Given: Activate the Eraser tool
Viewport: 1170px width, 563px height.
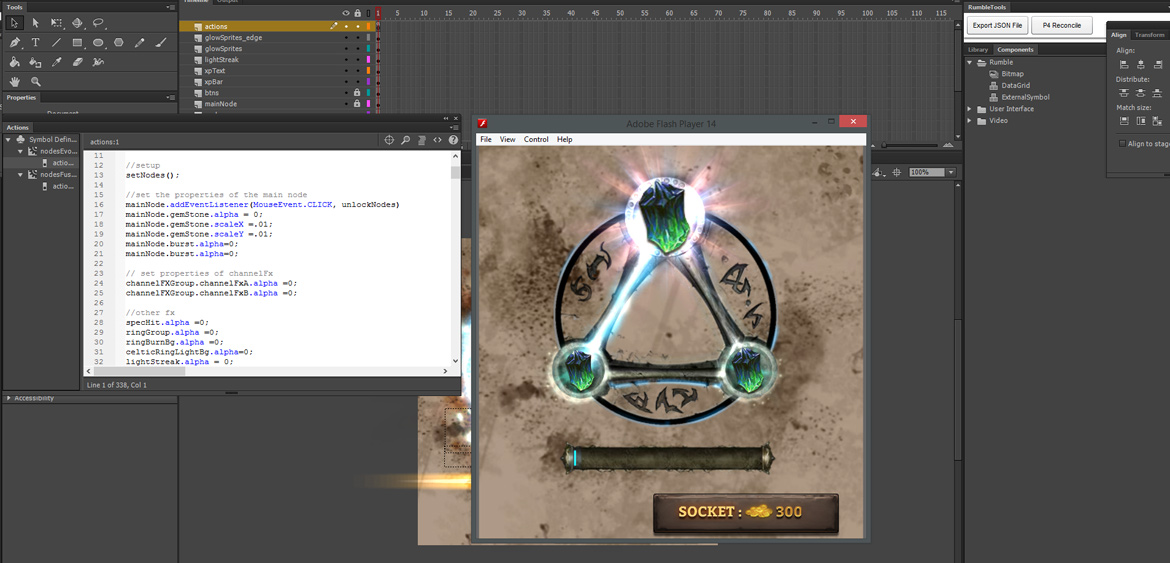Looking at the screenshot, I should pyautogui.click(x=77, y=62).
